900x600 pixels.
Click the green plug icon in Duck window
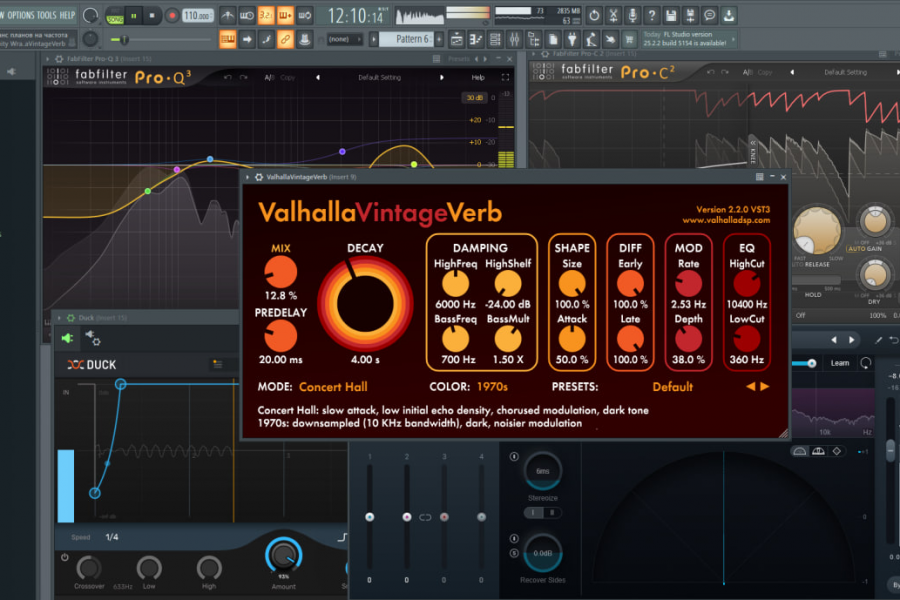tap(67, 338)
